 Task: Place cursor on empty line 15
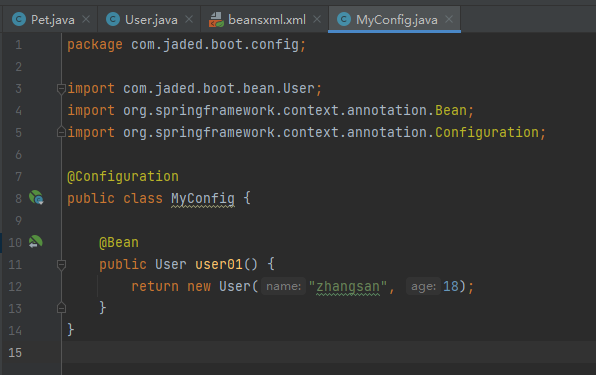tap(327, 352)
